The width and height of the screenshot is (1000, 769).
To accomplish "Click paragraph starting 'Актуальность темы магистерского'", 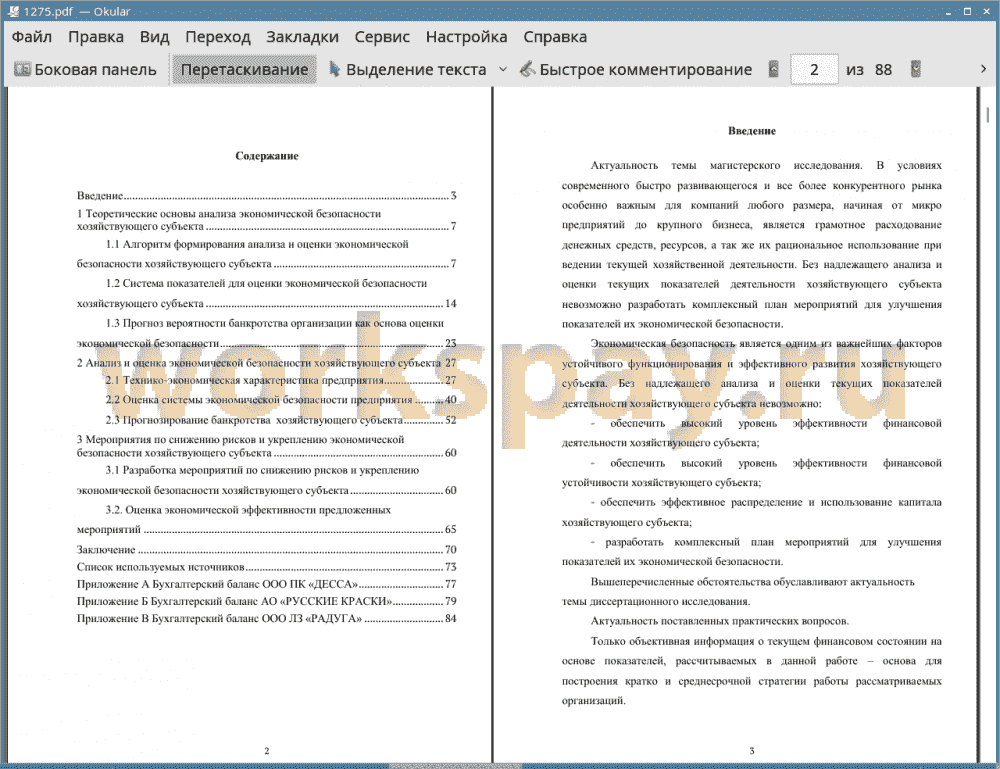I will point(752,245).
